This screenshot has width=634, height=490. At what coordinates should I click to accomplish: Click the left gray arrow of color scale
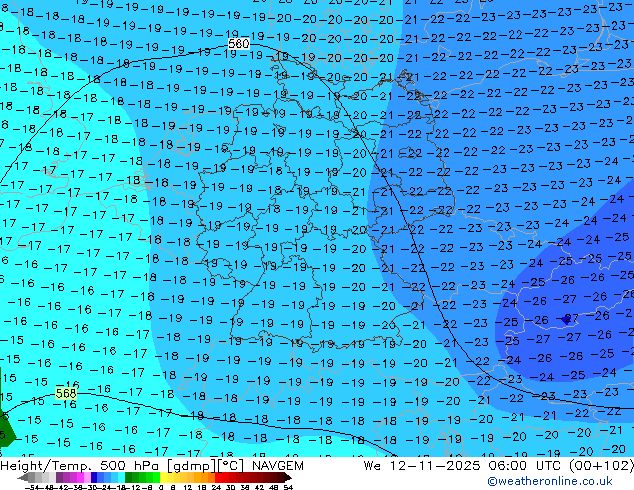click(22, 478)
